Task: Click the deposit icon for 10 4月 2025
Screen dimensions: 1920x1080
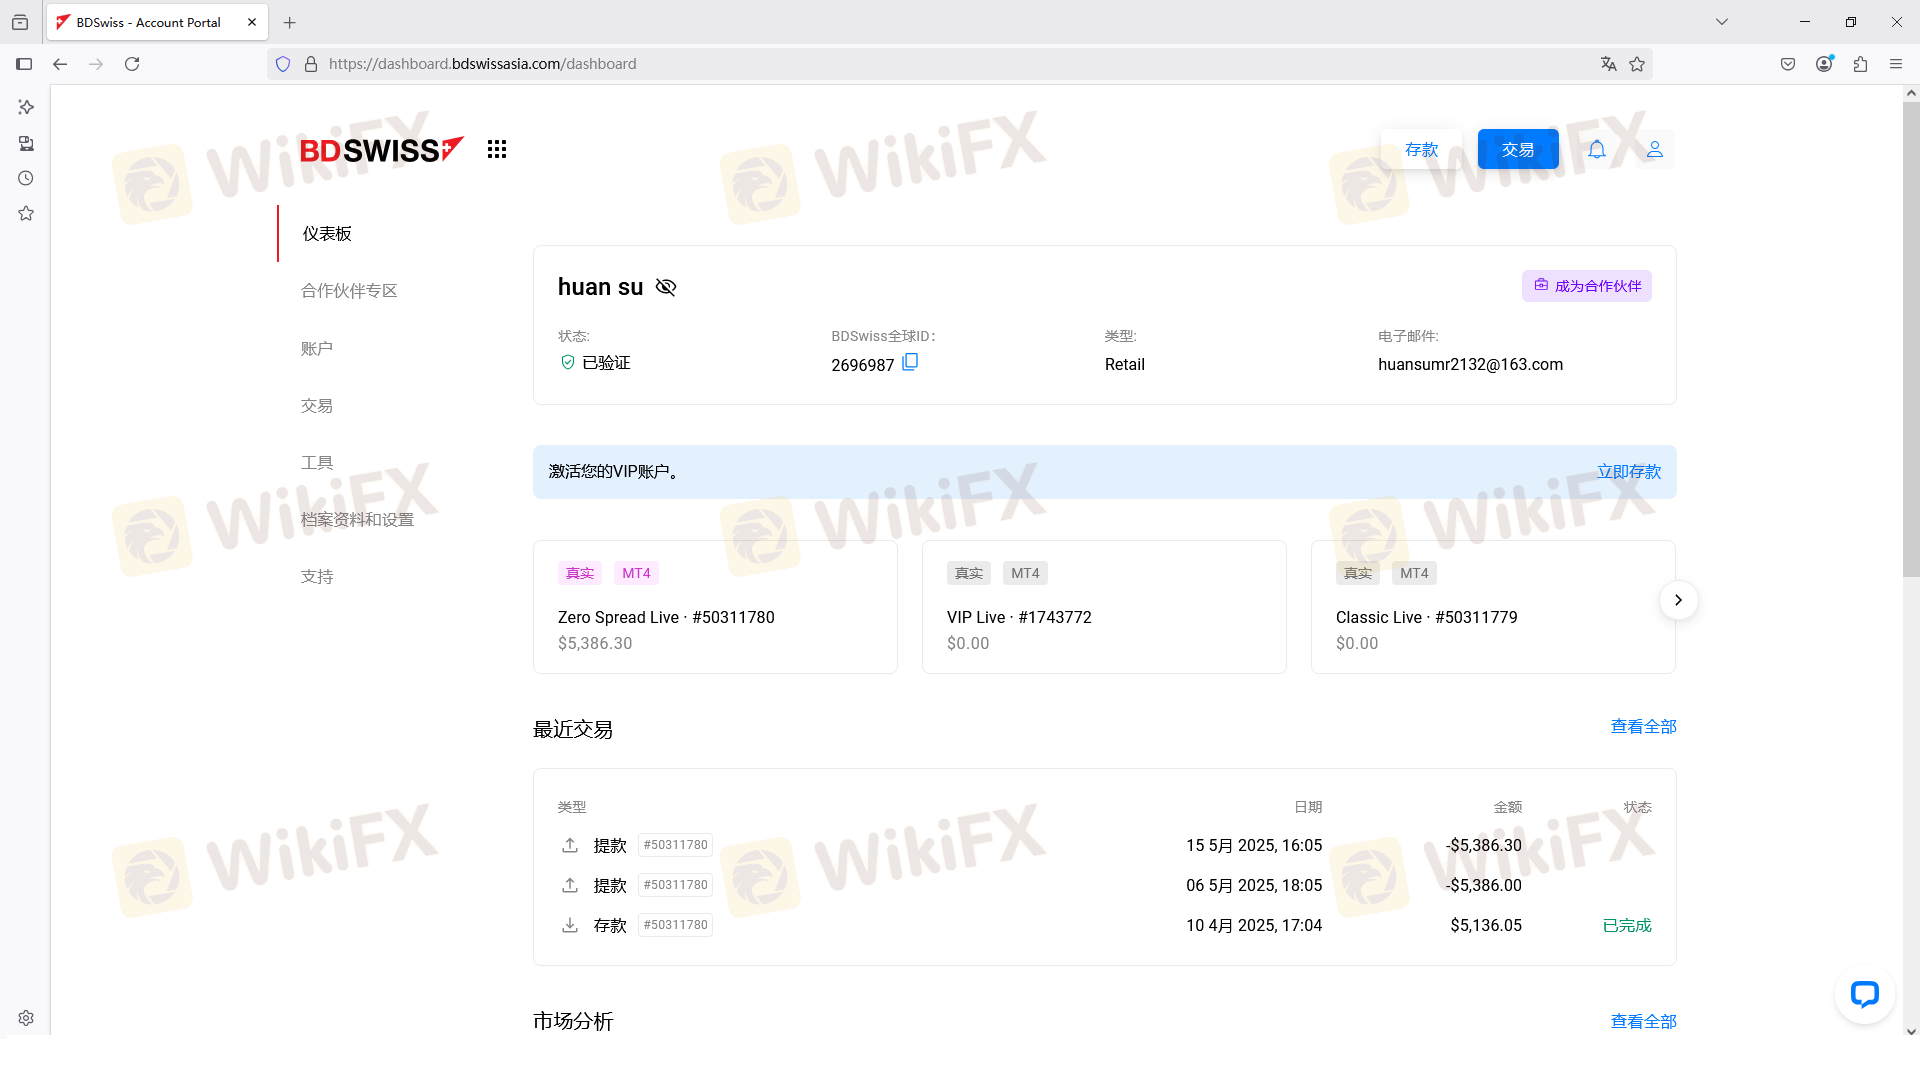Action: tap(570, 925)
